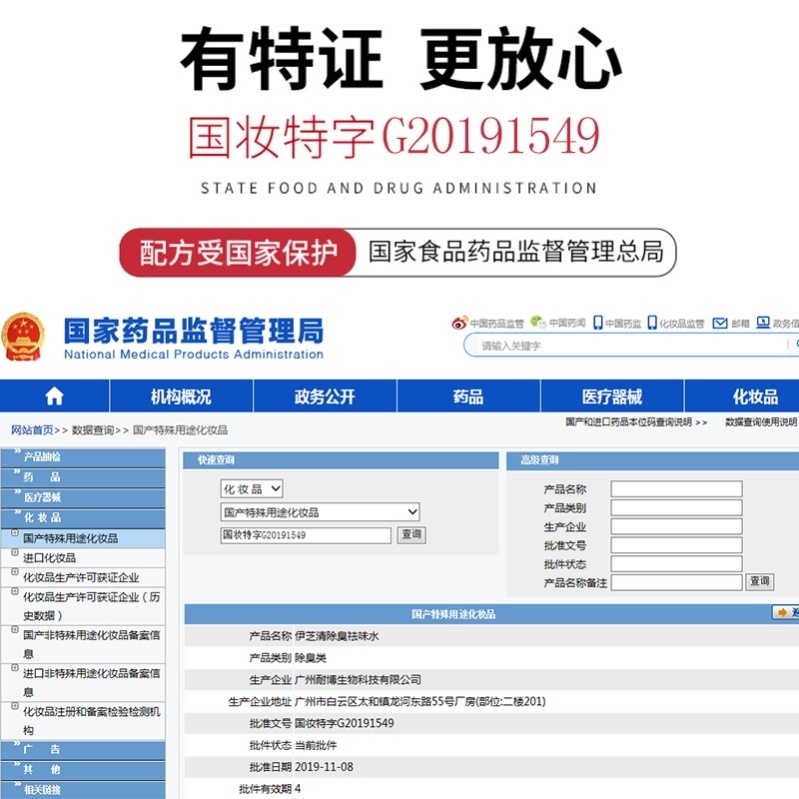Viewport: 799px width, 799px height.
Task: Expand the 化妆品生产许可获证企业（历史数据）node
Action: click(x=15, y=591)
